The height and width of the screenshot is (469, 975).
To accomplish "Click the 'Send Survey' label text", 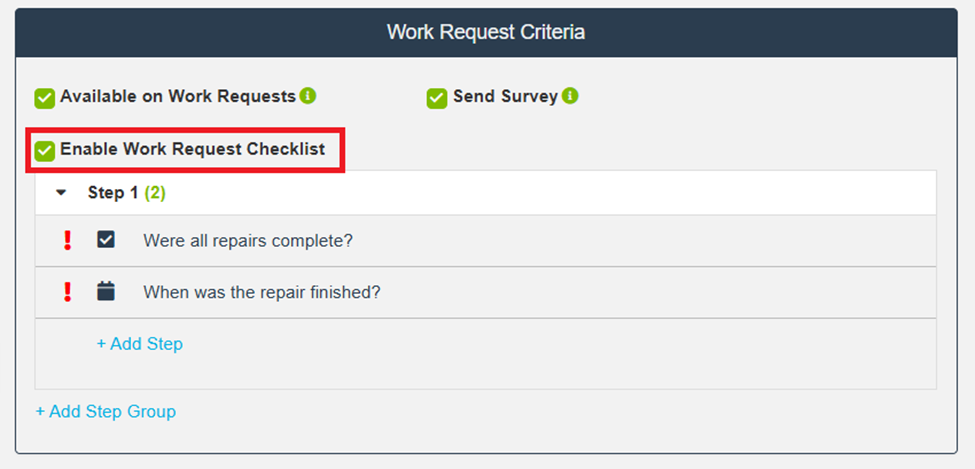I will click(505, 96).
